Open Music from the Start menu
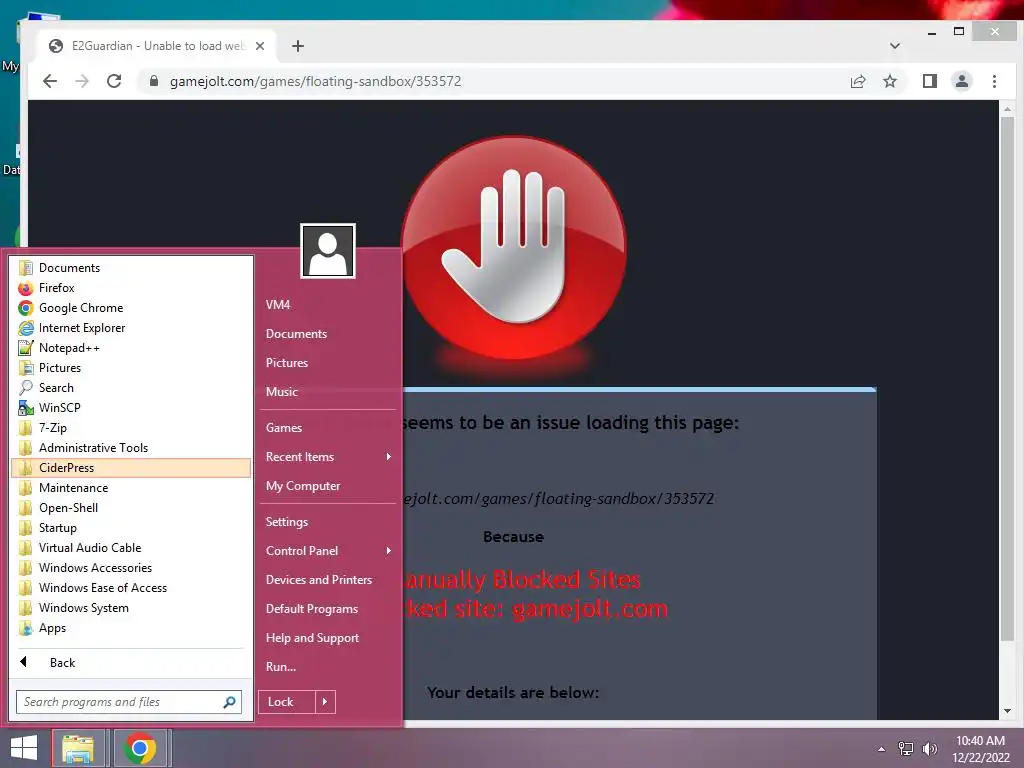 click(328, 392)
